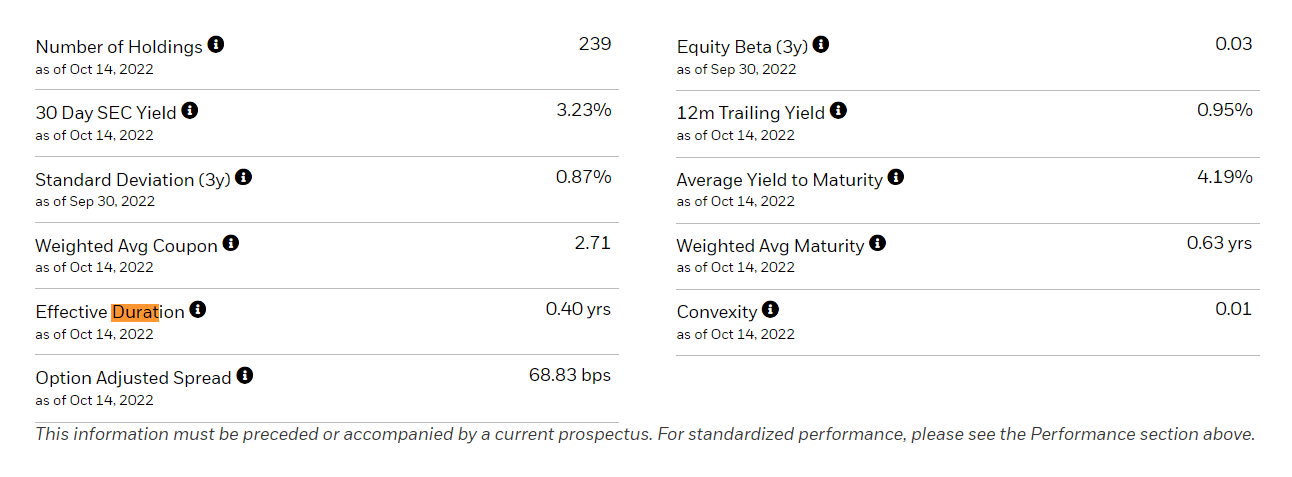Open the 30 Day SEC Yield info icon

pyautogui.click(x=190, y=111)
